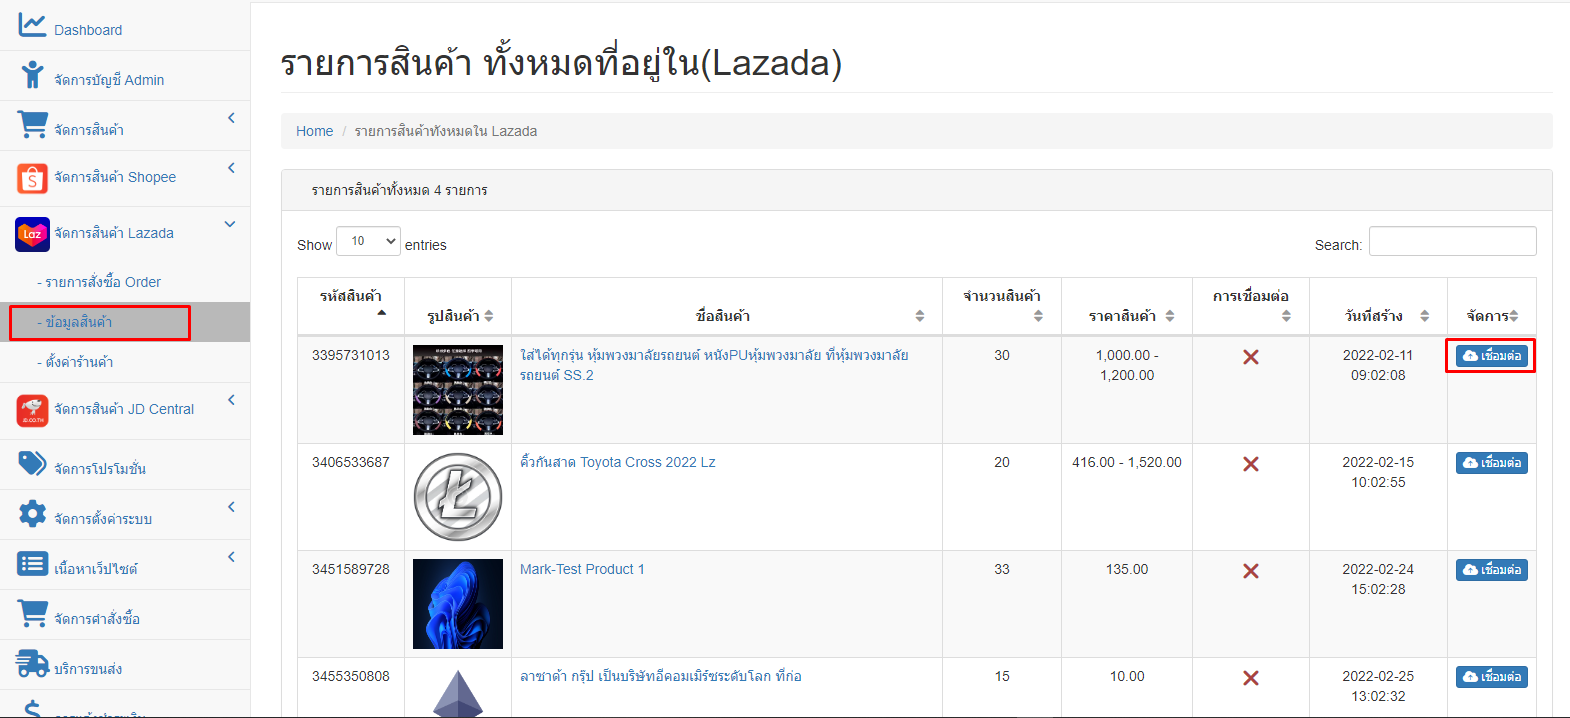
Task: Click the JD Central logo icon
Action: 32,410
